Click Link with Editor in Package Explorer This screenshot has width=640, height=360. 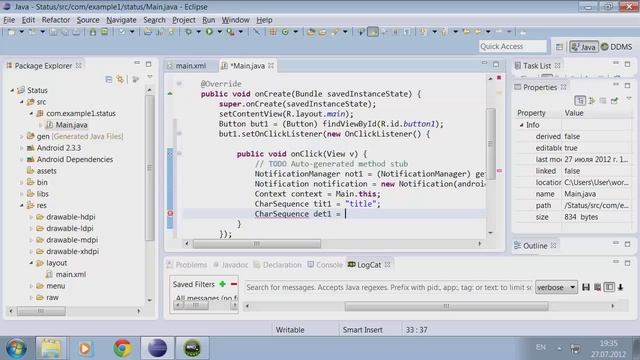tap(120, 79)
